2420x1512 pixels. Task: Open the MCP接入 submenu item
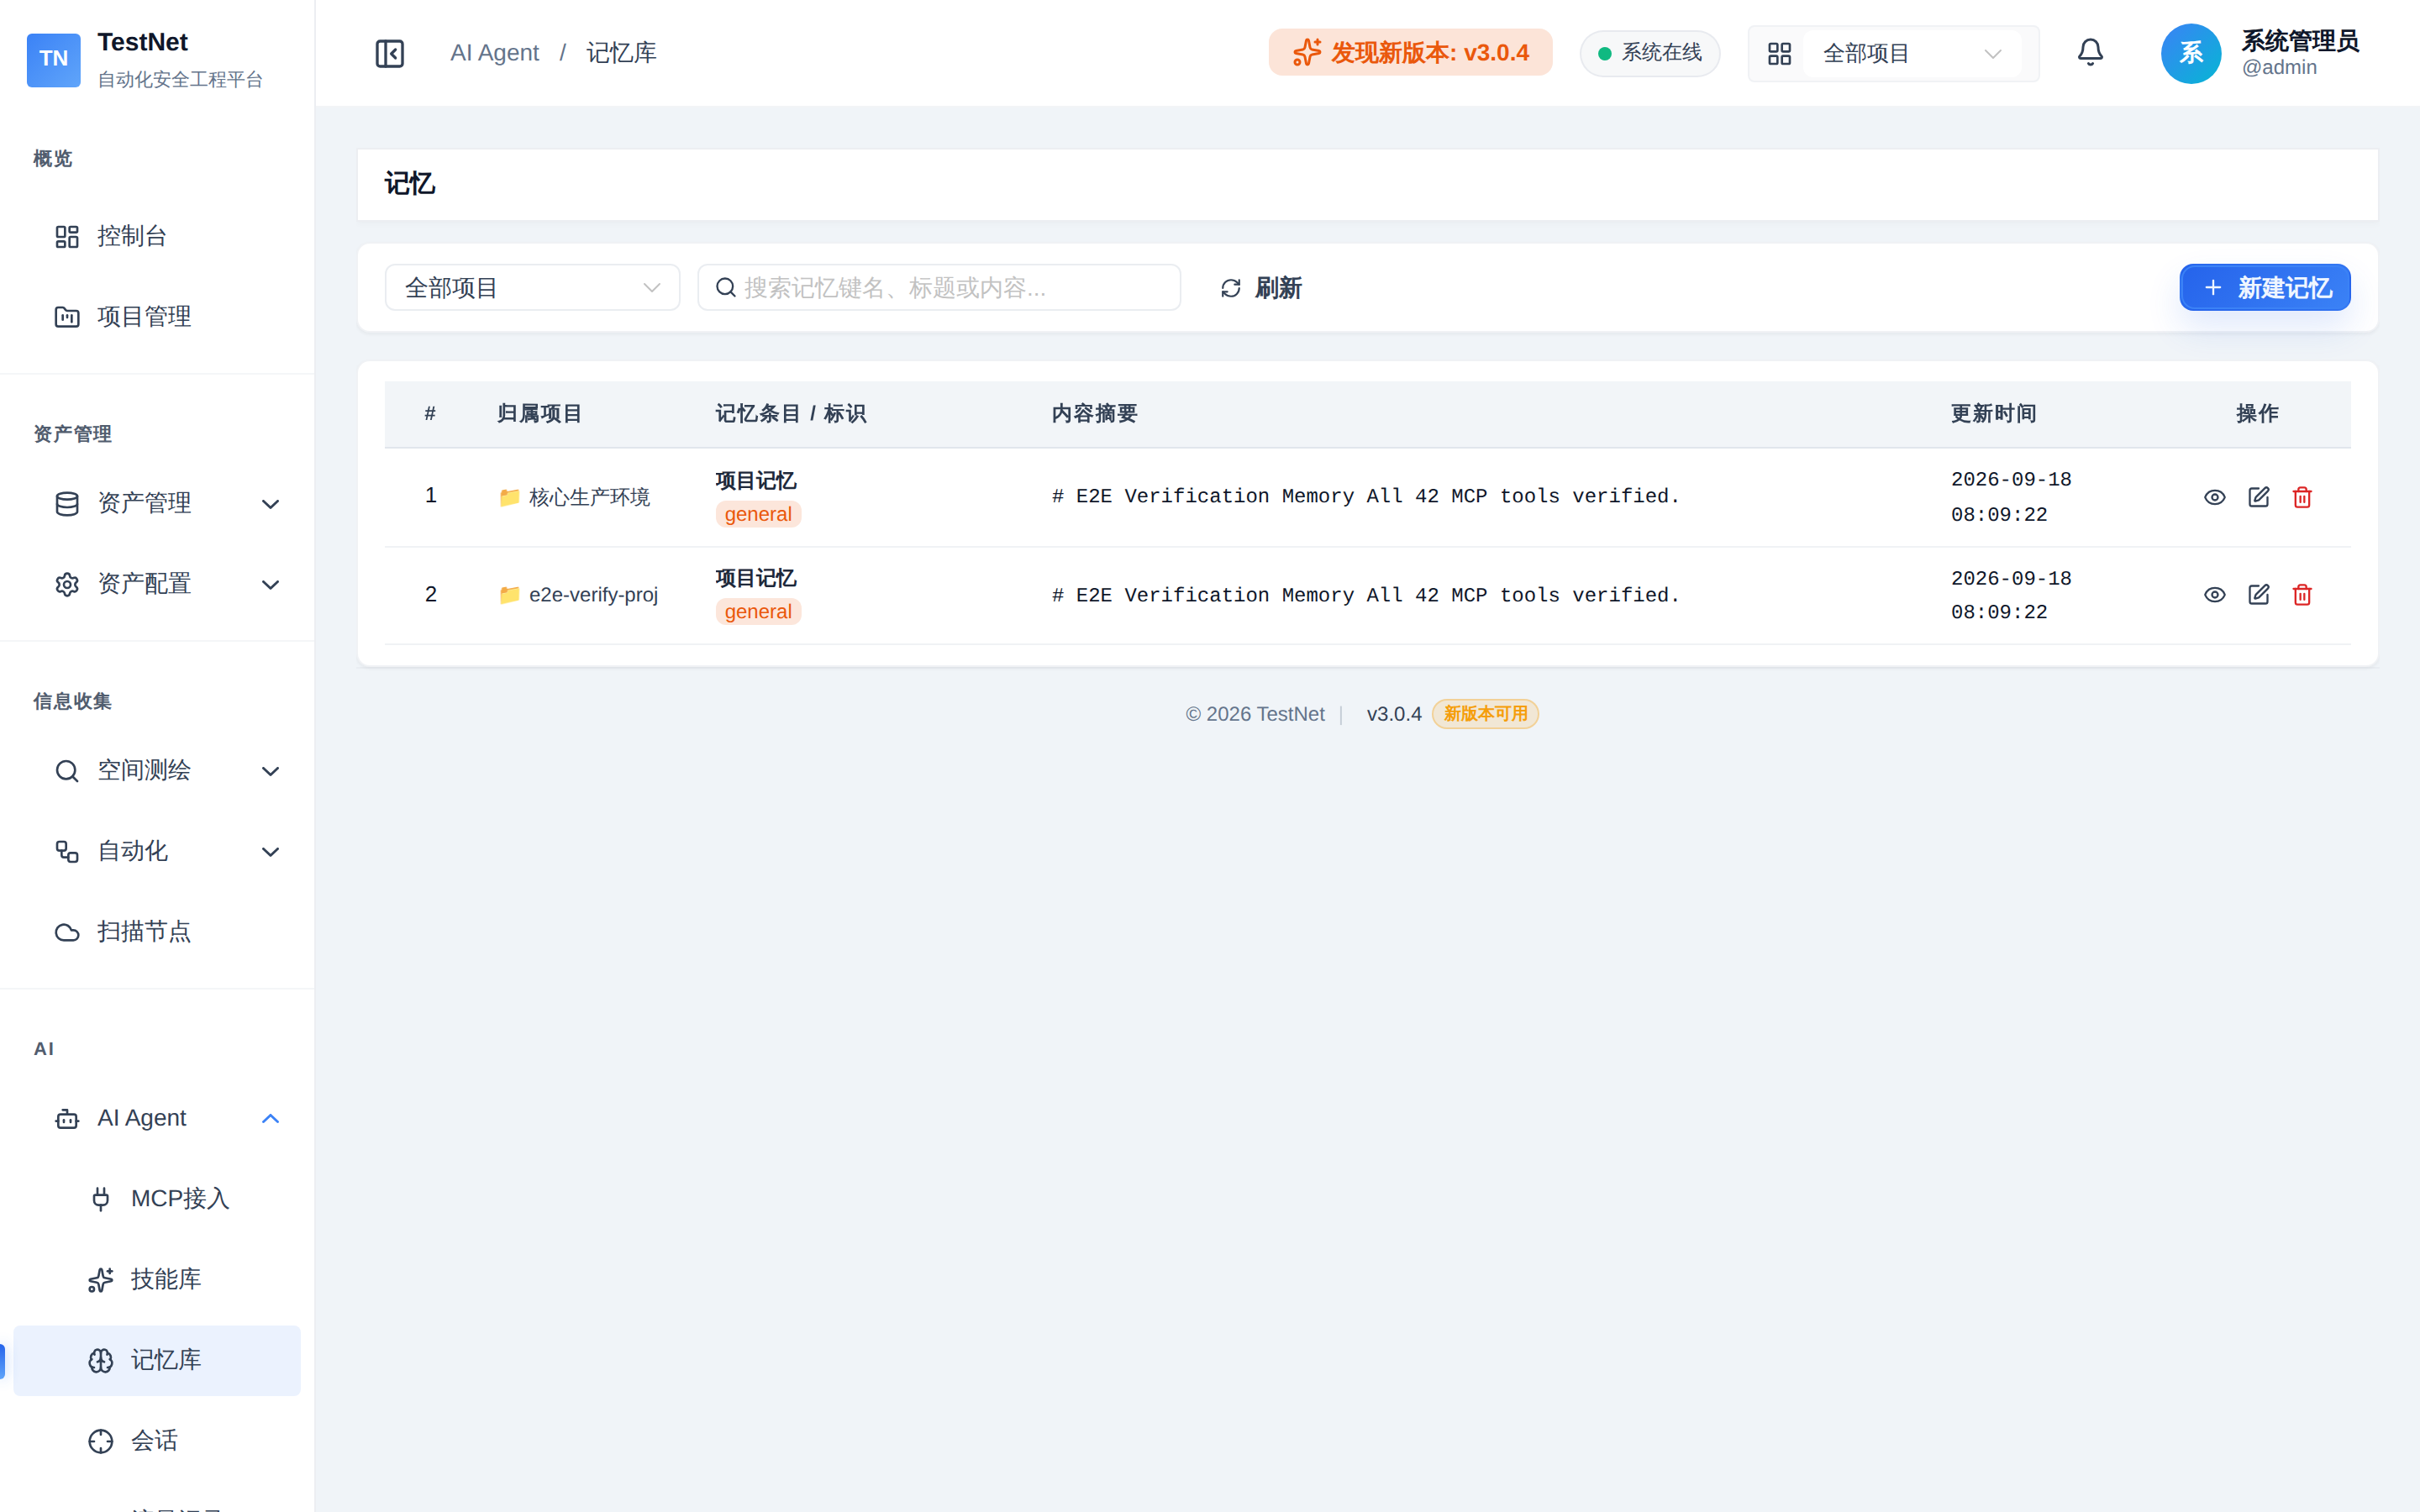tap(157, 1199)
